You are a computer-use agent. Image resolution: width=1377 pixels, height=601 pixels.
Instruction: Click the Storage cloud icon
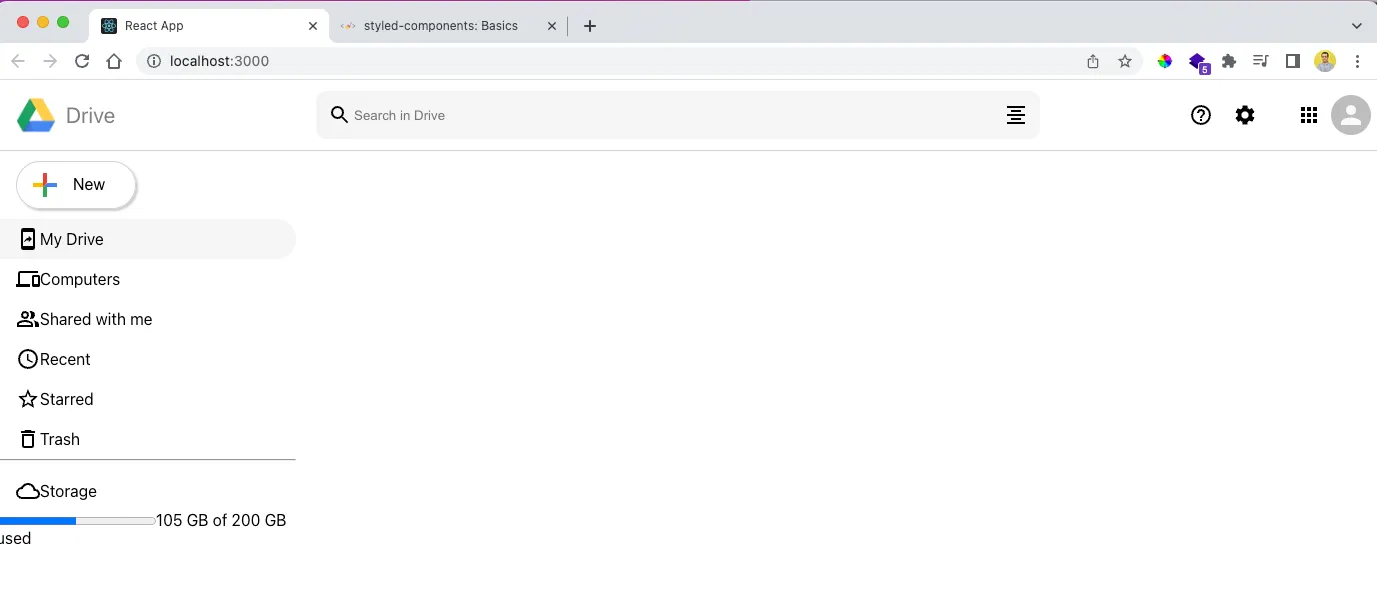[x=28, y=491]
